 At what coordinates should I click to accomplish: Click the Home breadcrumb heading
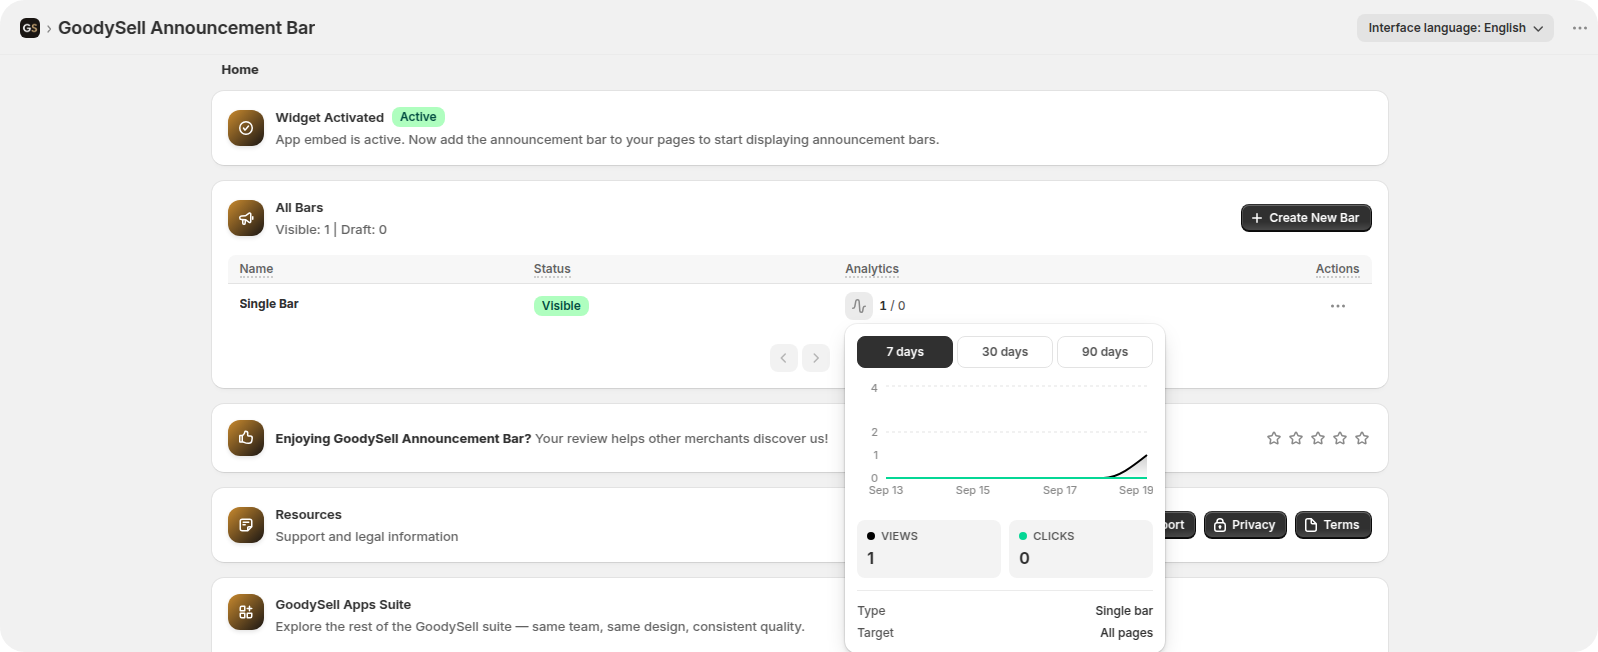[x=240, y=70]
